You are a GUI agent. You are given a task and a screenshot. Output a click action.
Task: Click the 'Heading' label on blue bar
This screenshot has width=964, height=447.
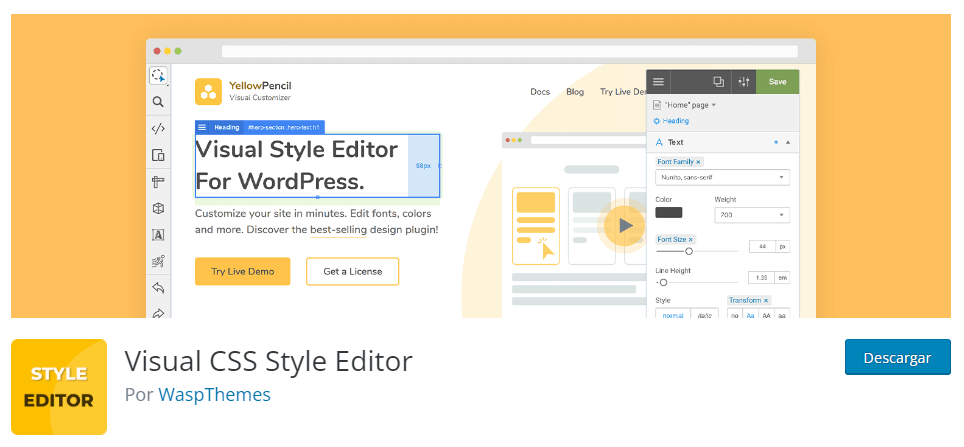pyautogui.click(x=226, y=127)
